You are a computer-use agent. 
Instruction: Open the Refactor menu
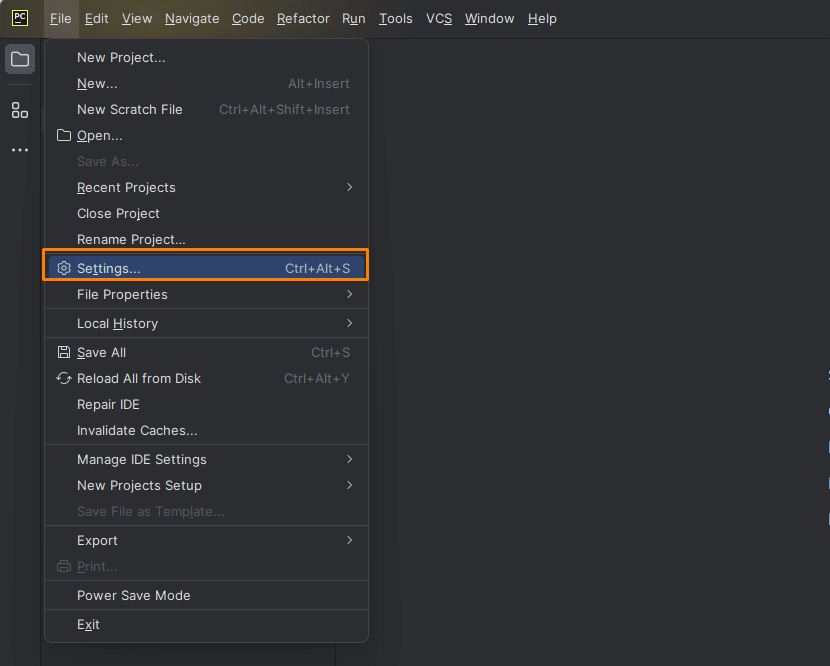click(x=303, y=19)
